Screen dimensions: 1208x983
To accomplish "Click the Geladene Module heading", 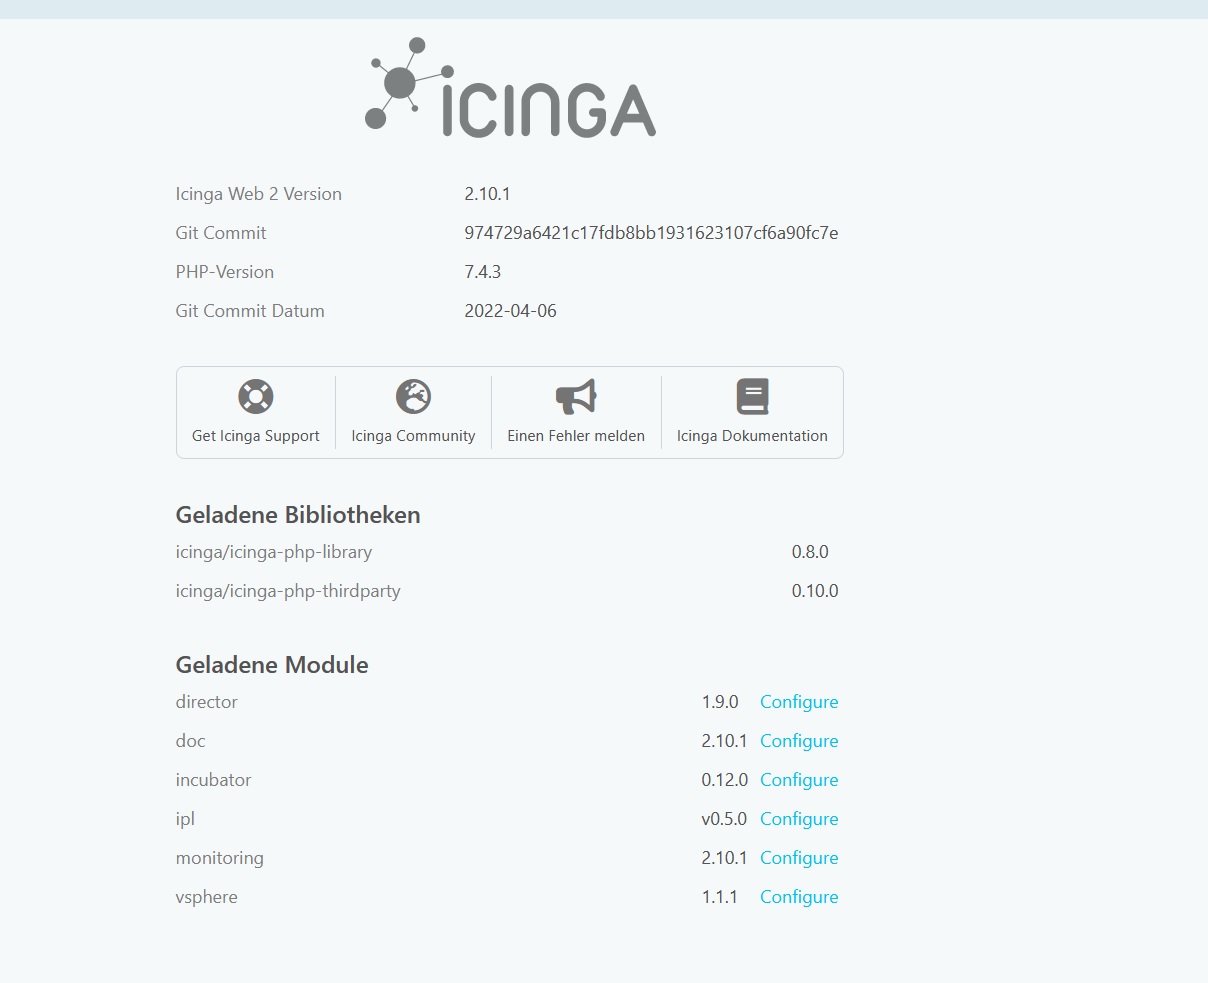I will 272,665.
